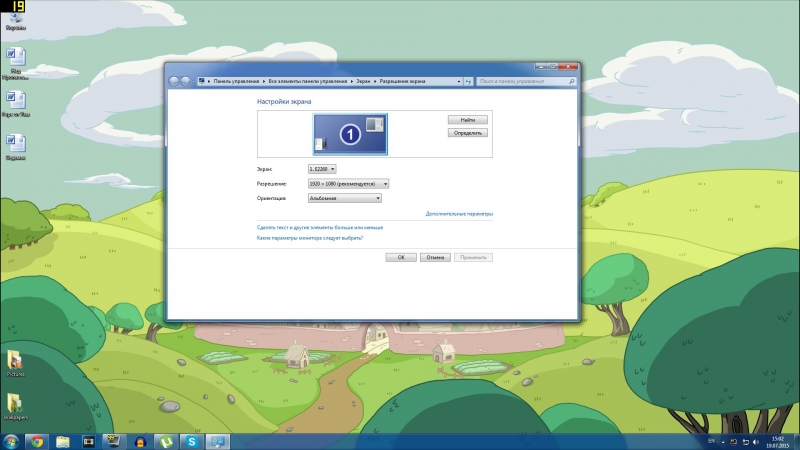Click the Применить button
This screenshot has width=800, height=450.
[473, 257]
